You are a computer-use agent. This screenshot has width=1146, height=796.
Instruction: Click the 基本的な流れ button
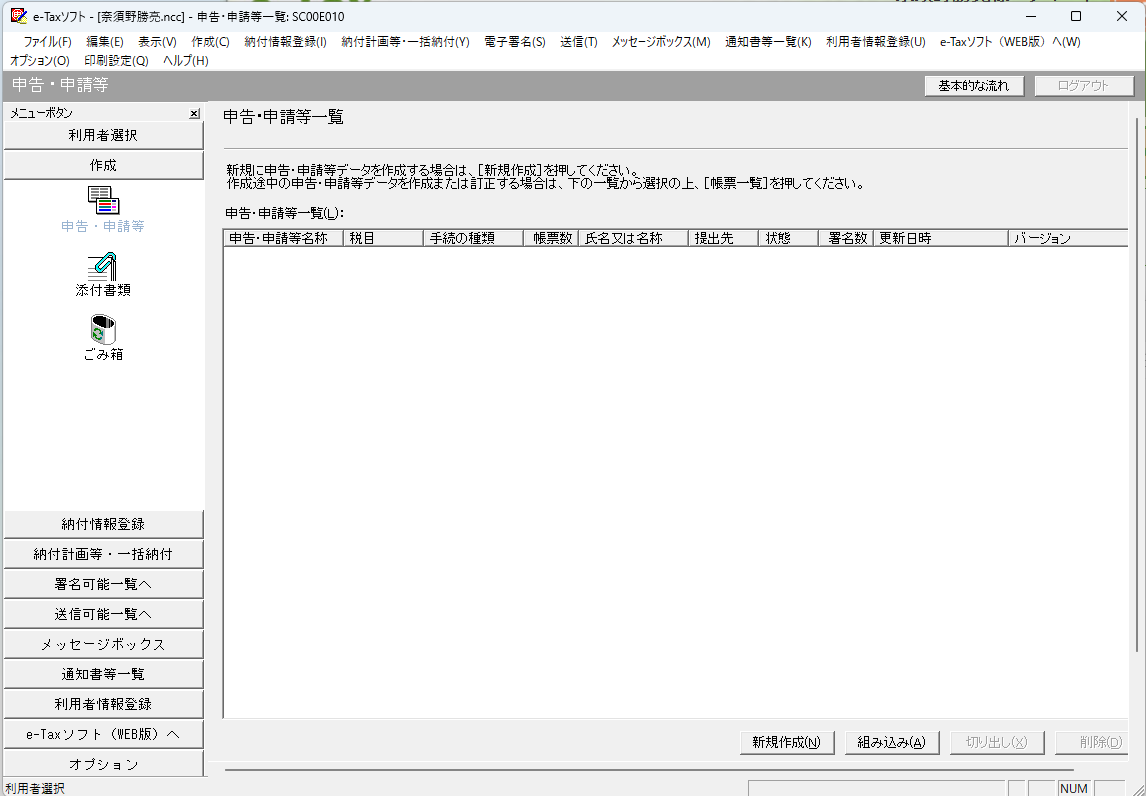(974, 86)
